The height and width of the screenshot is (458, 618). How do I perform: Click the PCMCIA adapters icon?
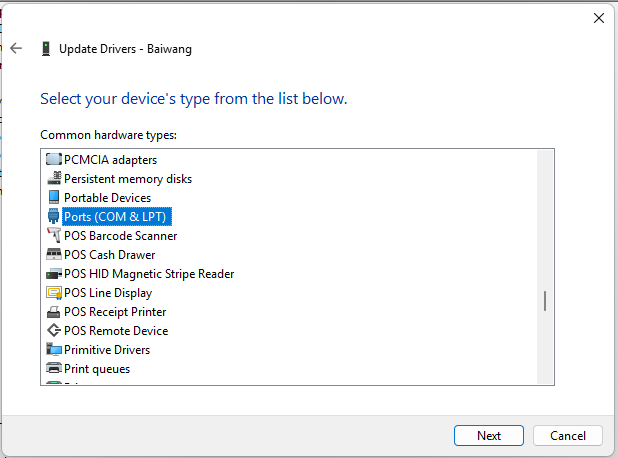(54, 160)
